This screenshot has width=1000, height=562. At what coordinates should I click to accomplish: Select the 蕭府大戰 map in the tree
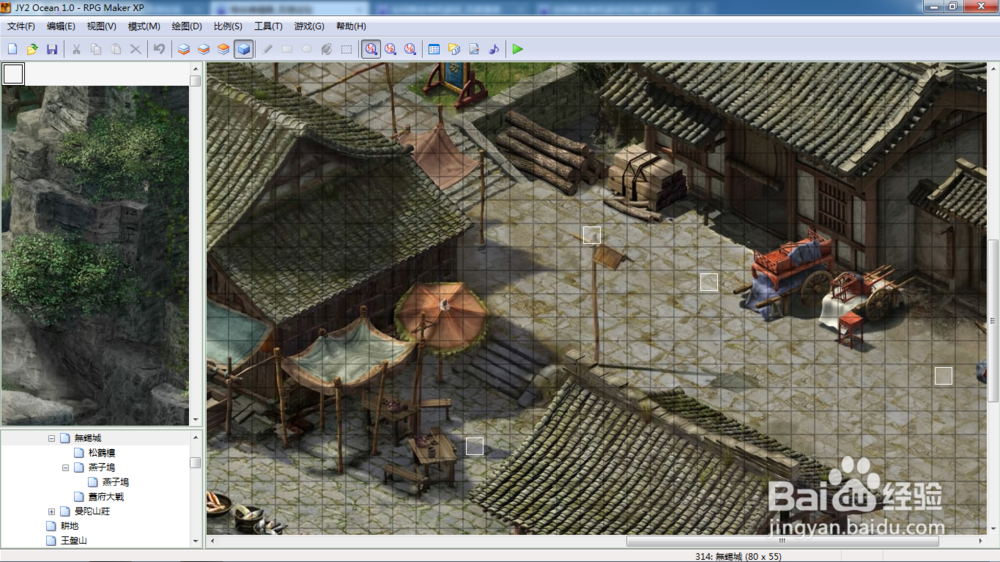click(106, 497)
